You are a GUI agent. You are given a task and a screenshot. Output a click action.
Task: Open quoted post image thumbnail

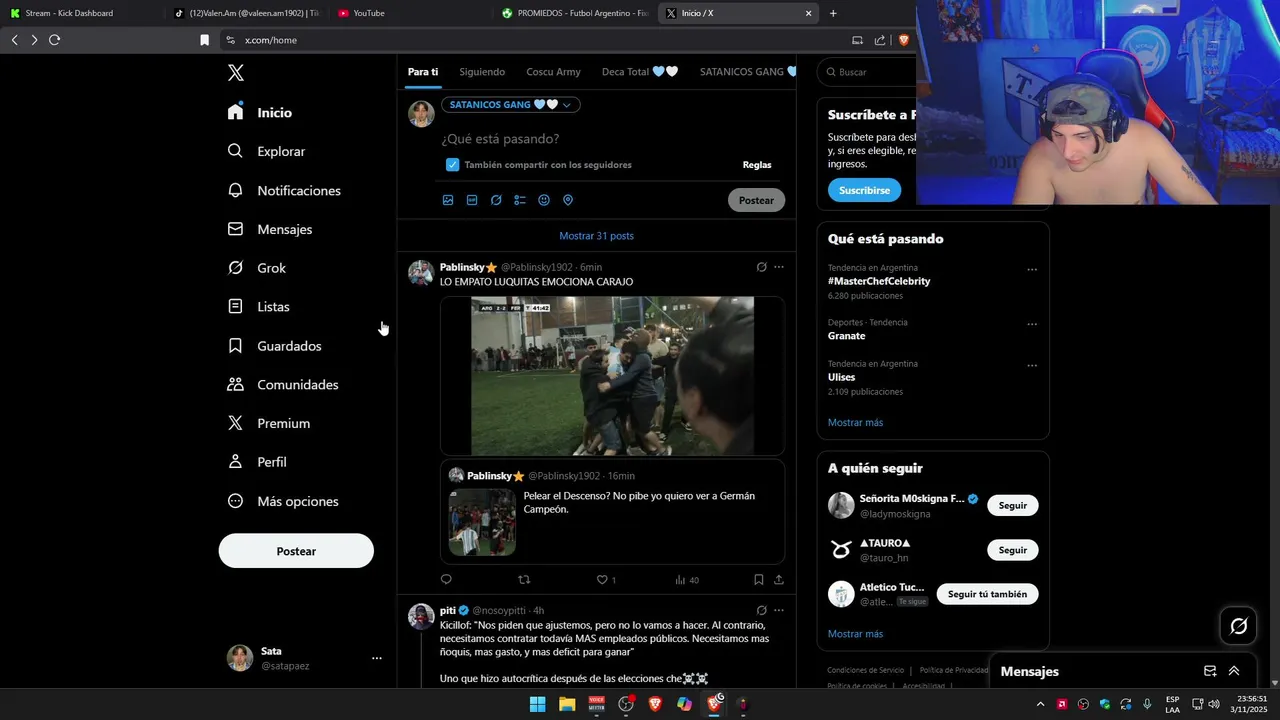482,522
